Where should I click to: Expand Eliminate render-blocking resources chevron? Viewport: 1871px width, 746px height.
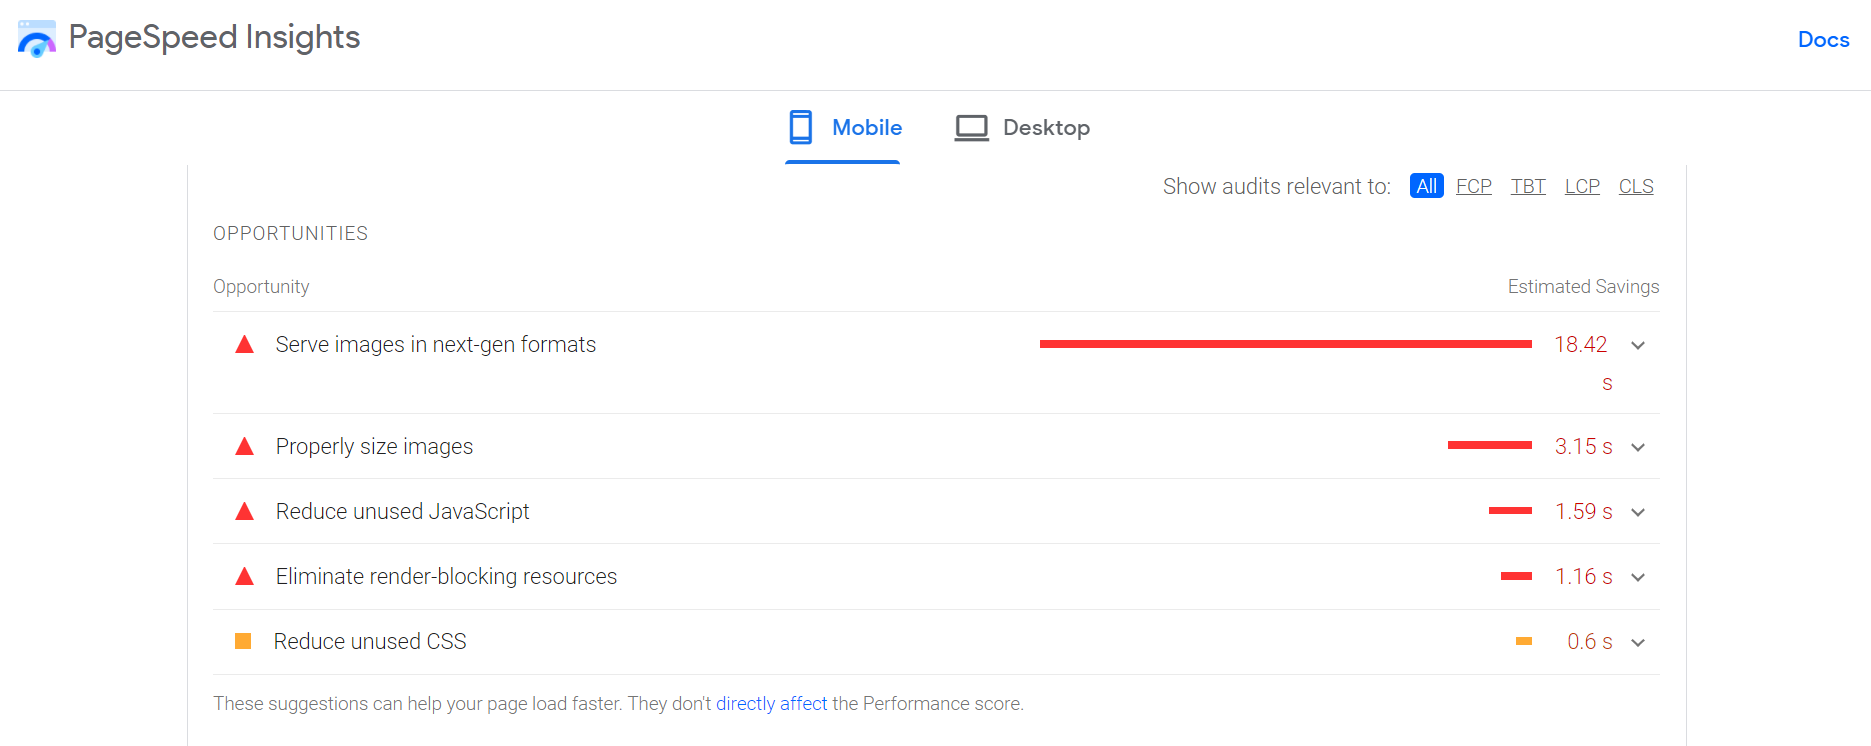point(1638,577)
